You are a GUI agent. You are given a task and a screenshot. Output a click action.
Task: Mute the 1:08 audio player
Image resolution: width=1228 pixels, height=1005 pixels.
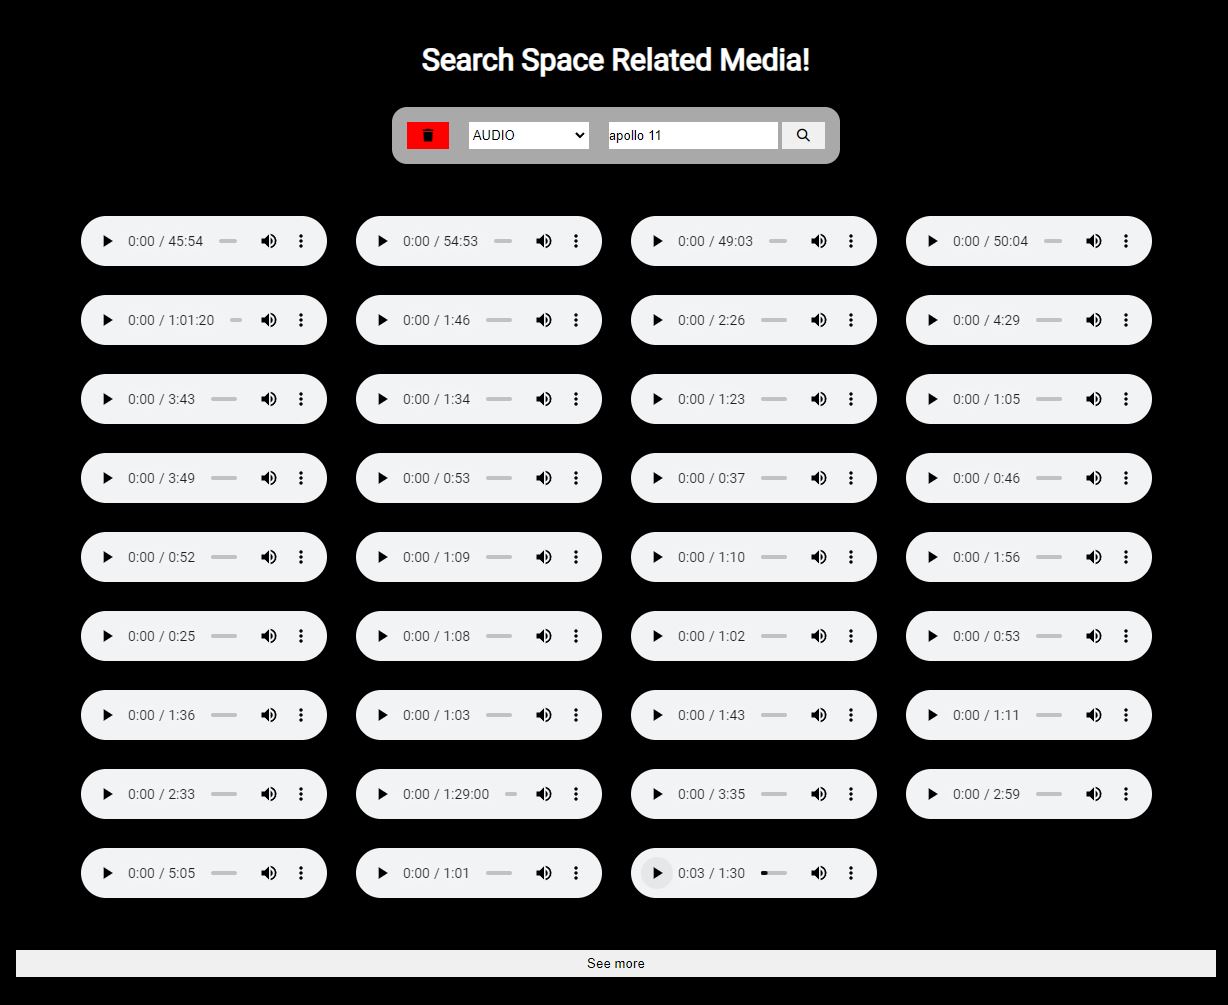pyautogui.click(x=544, y=636)
